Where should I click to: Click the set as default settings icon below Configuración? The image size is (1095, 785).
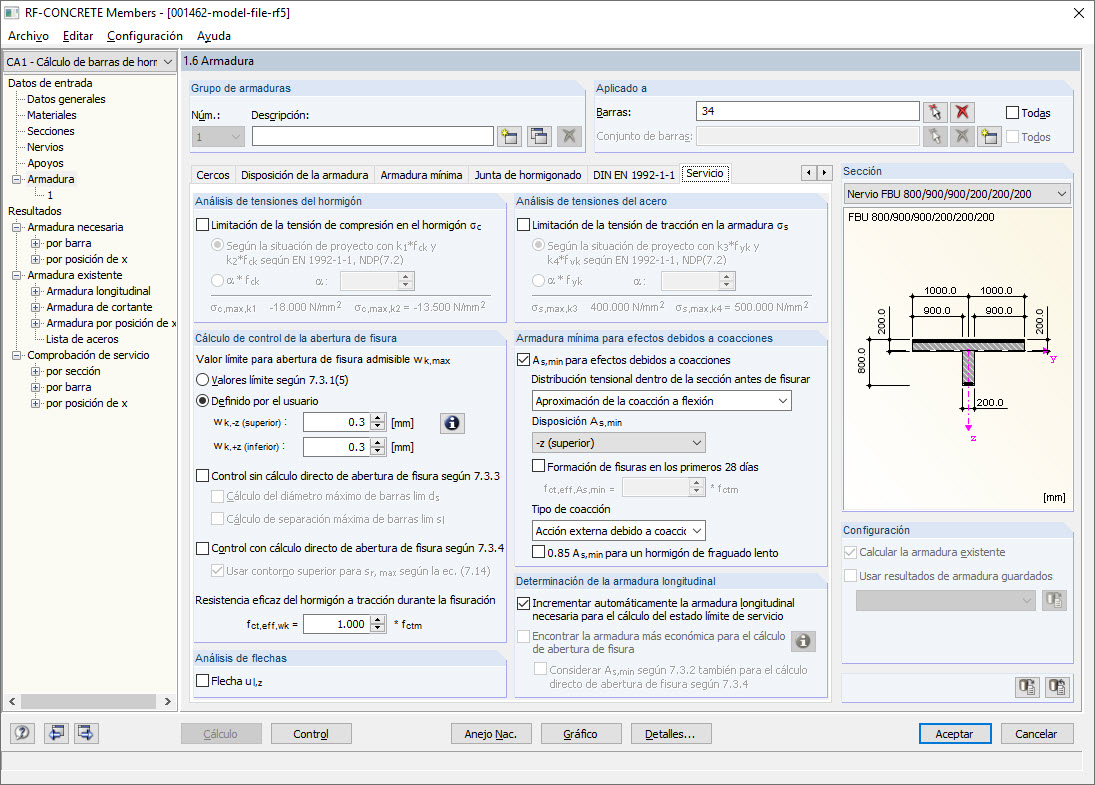(x=1027, y=687)
